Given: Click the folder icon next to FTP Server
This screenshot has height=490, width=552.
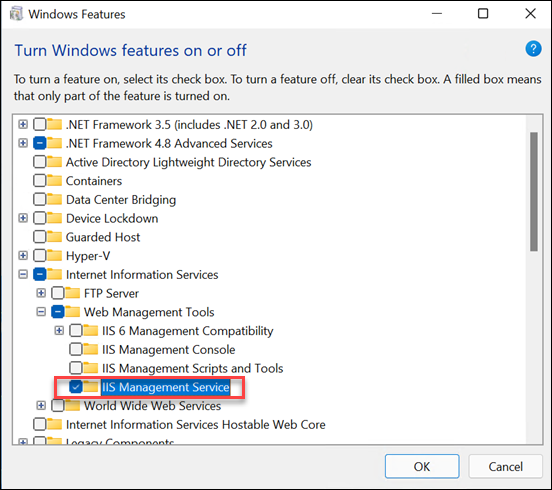Looking at the screenshot, I should 73,293.
